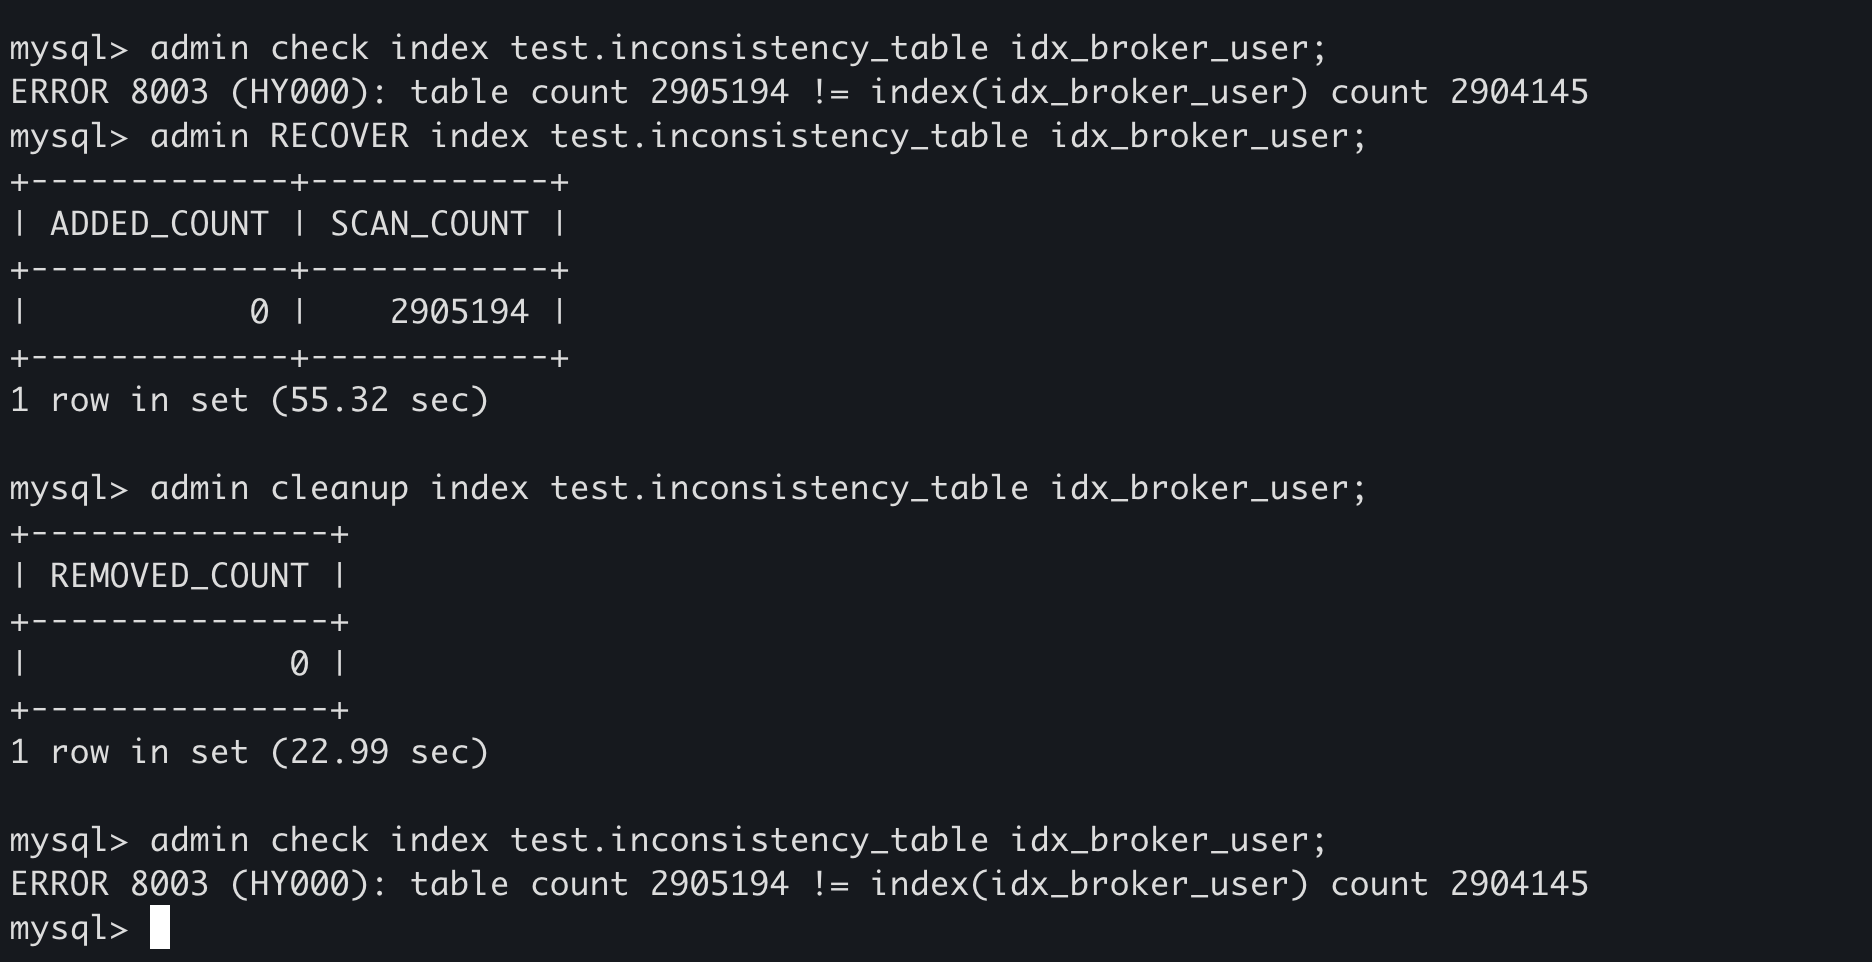
Task: Click the blinking cursor at the last prompt
Action: 160,928
